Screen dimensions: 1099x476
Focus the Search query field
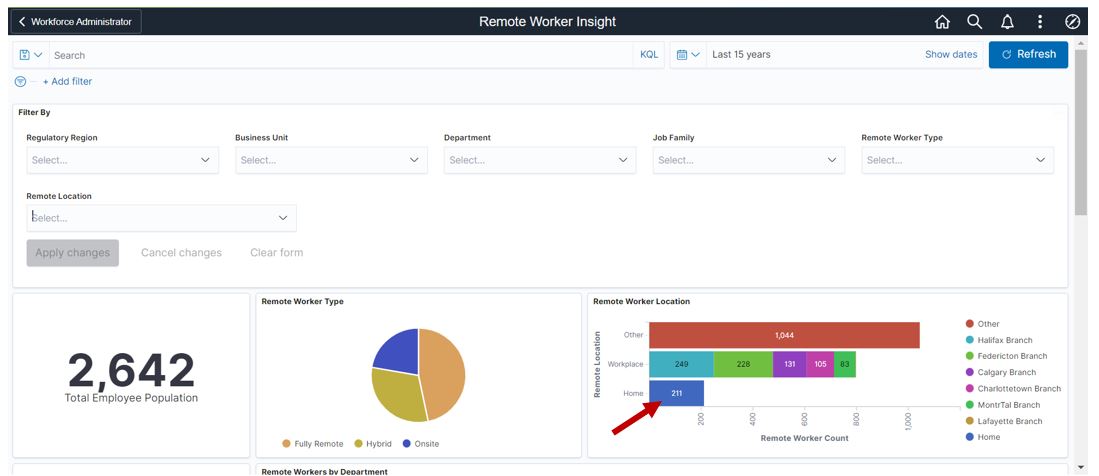pyautogui.click(x=341, y=55)
